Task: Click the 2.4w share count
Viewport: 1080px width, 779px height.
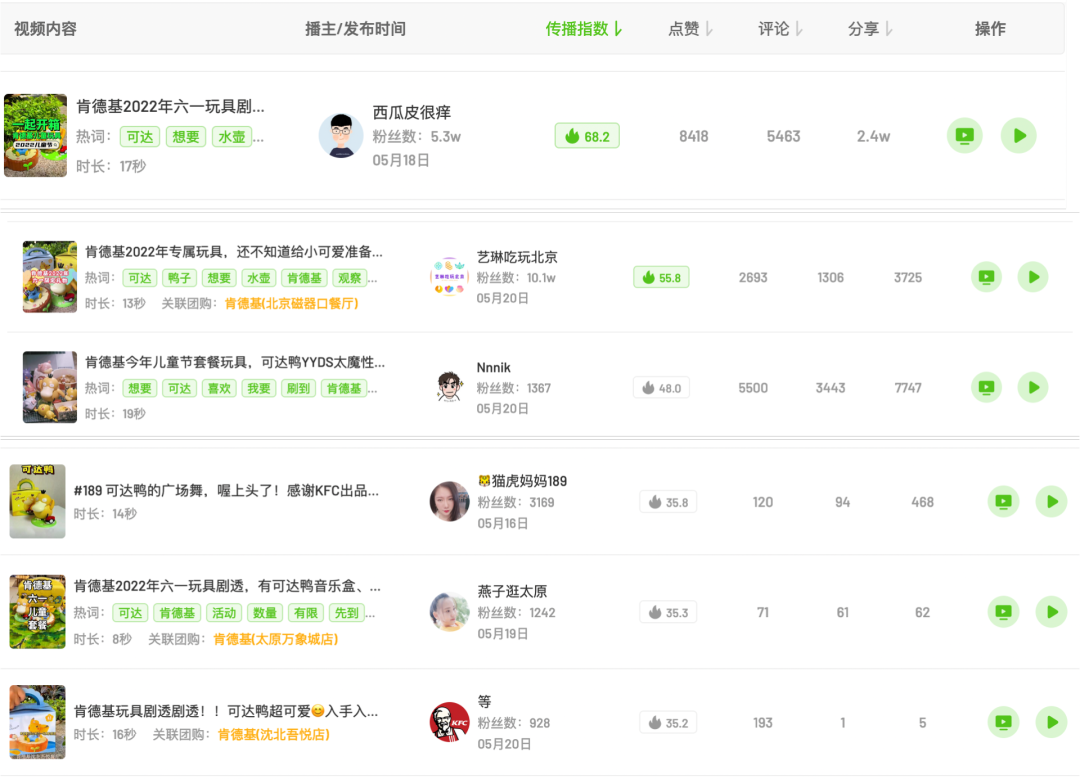Action: click(873, 136)
